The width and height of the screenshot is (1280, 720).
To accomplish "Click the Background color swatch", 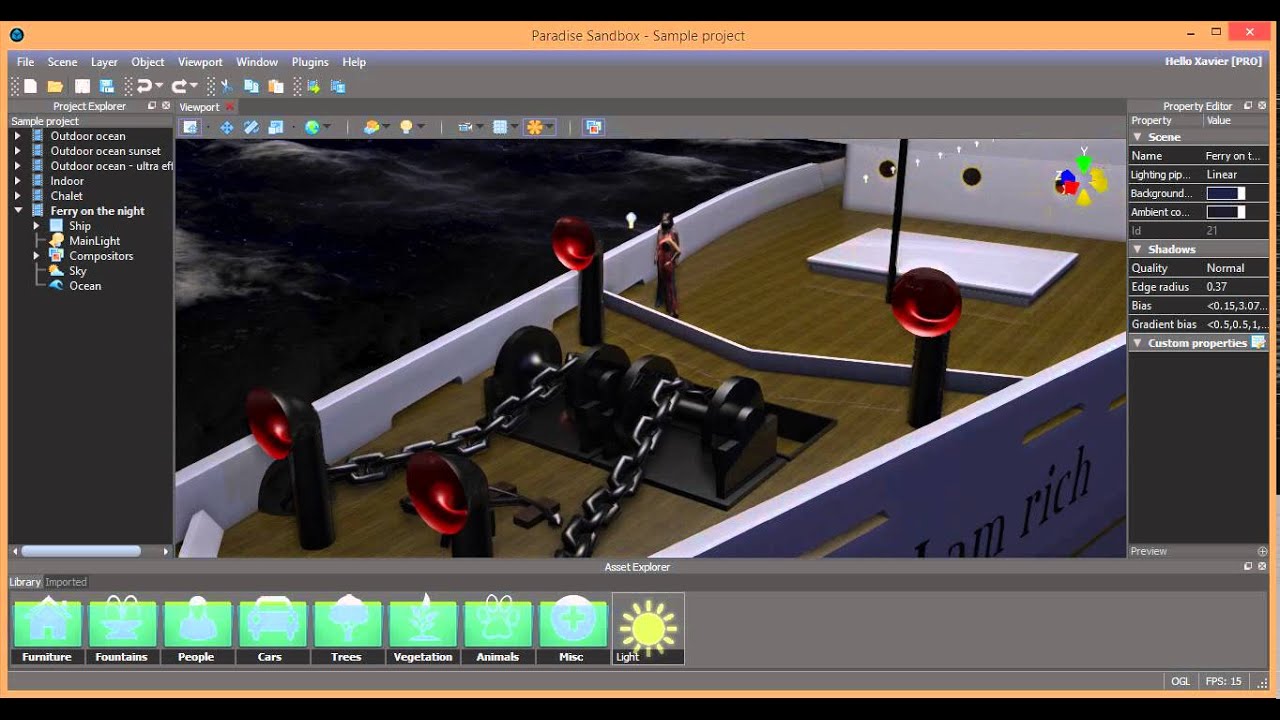I will [1226, 193].
